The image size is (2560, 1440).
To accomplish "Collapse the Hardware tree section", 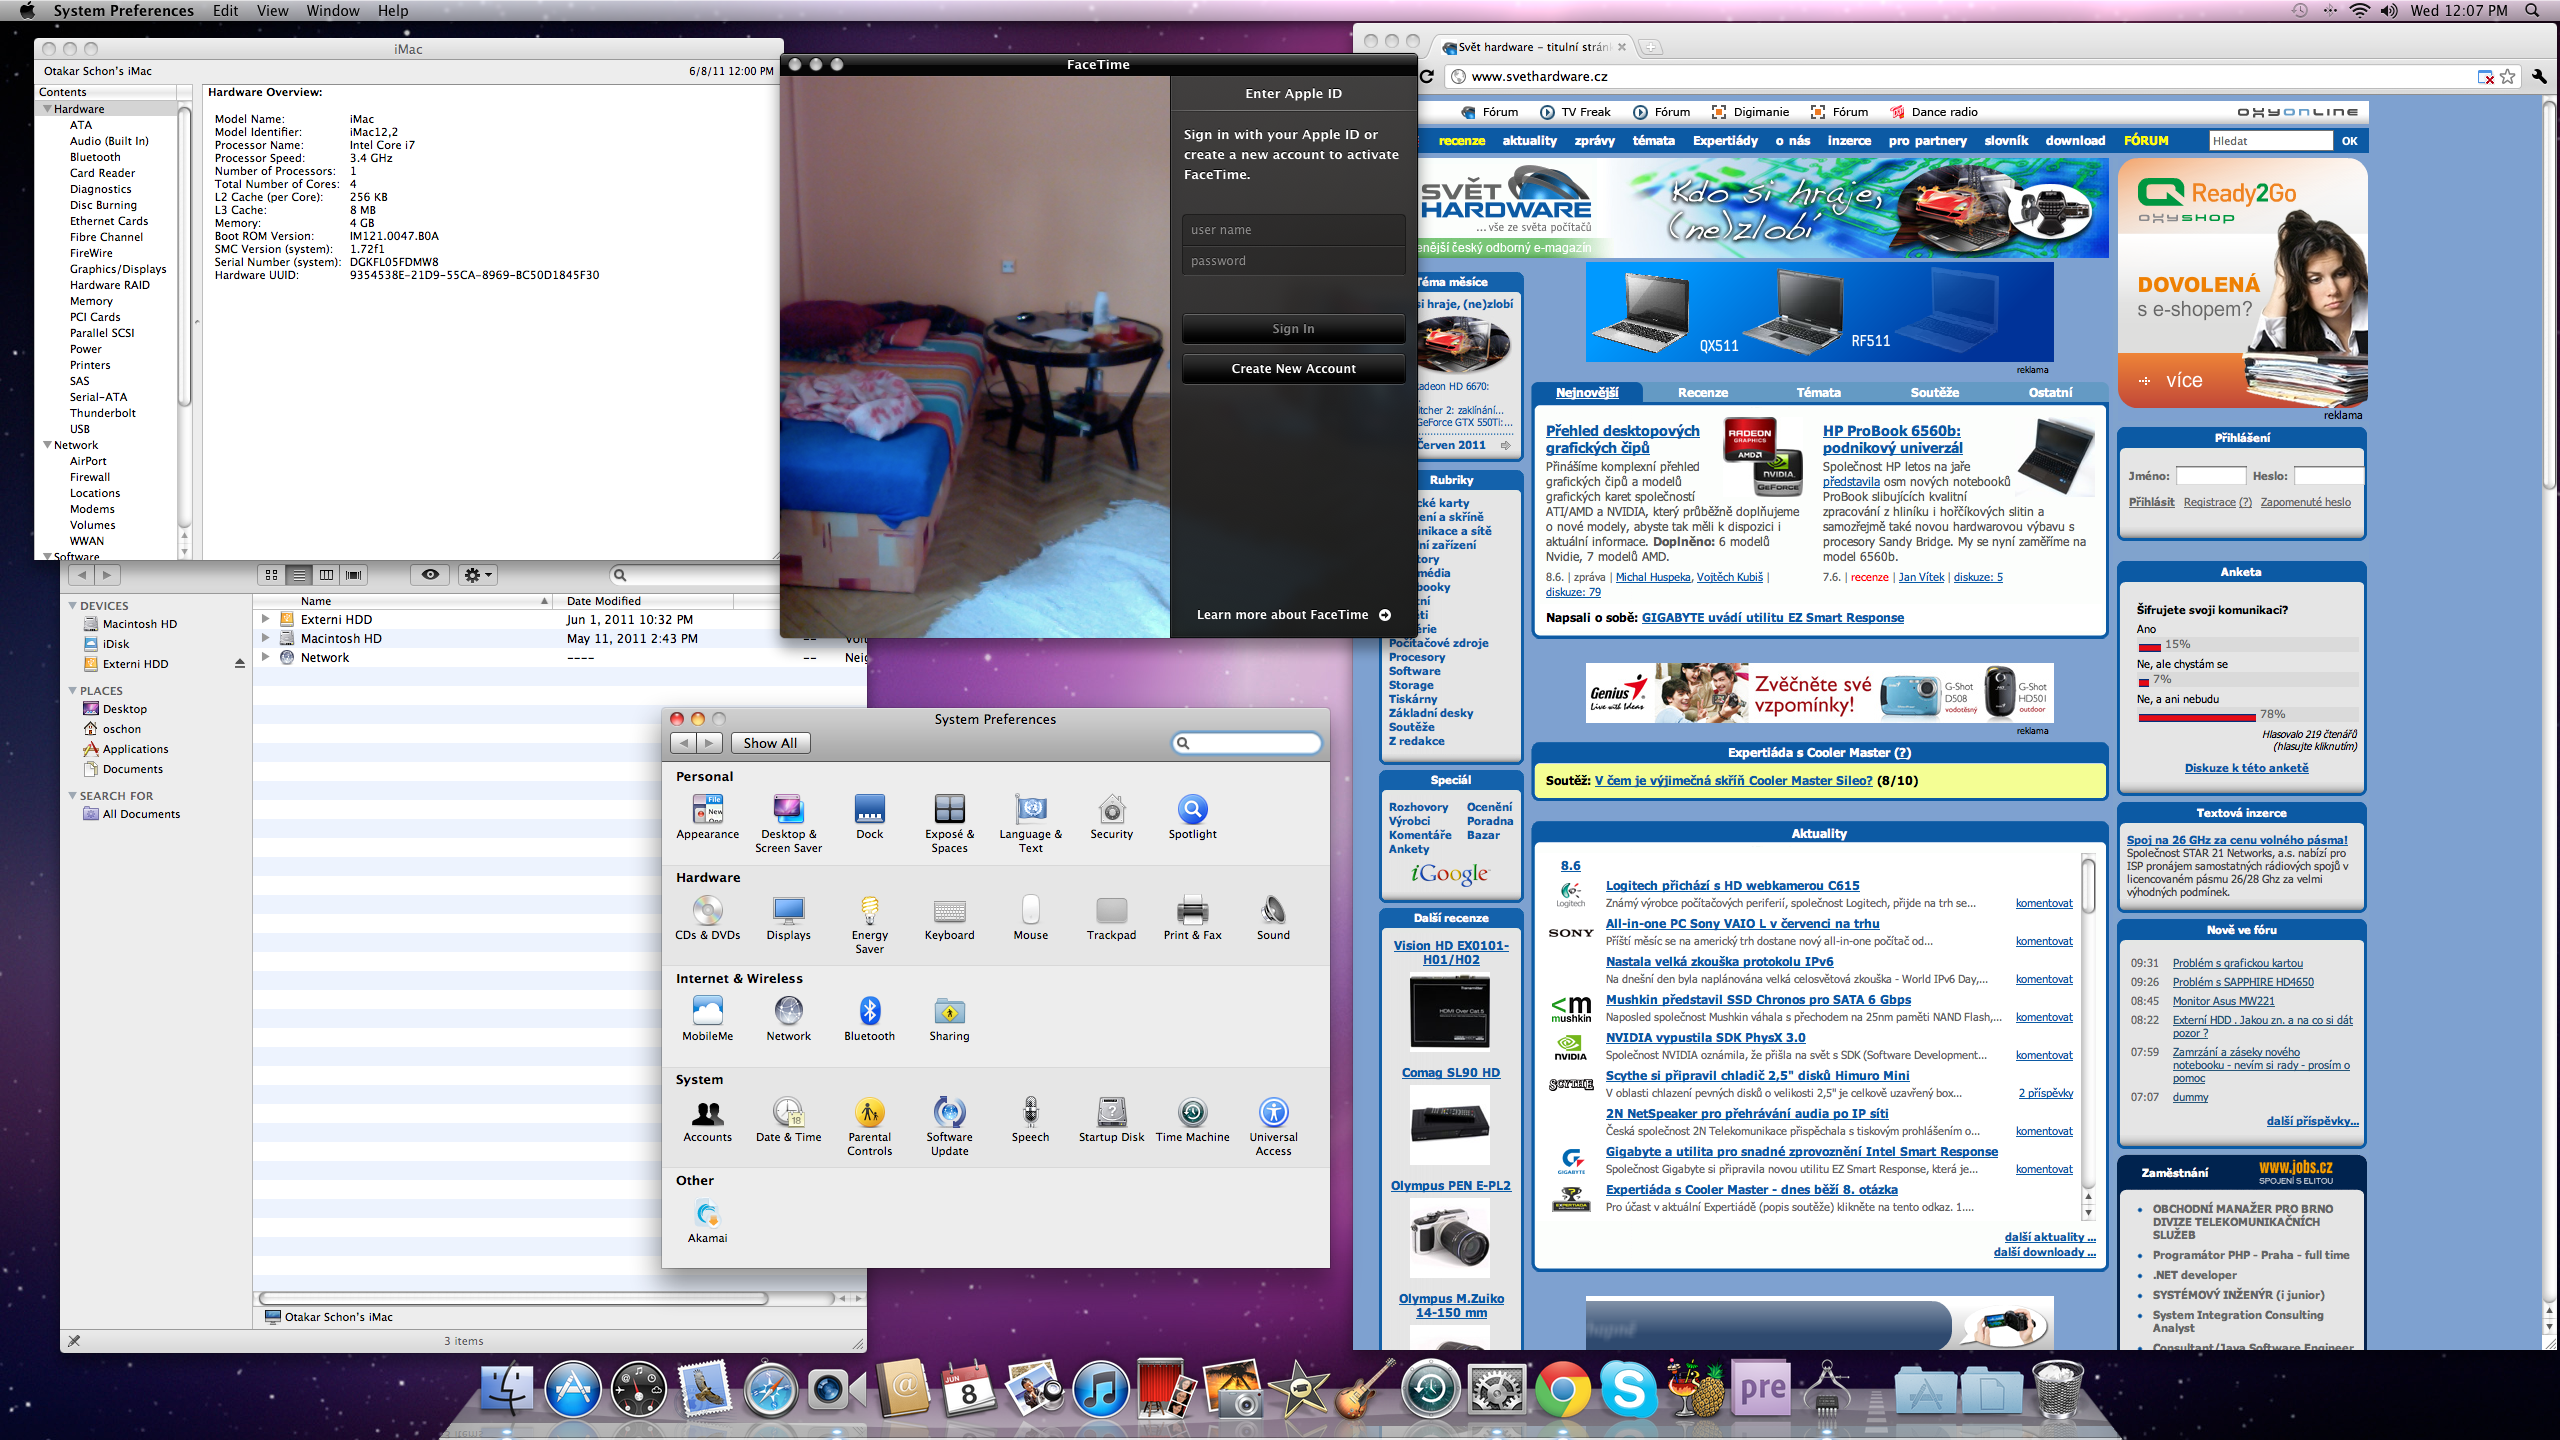I will click(x=47, y=109).
